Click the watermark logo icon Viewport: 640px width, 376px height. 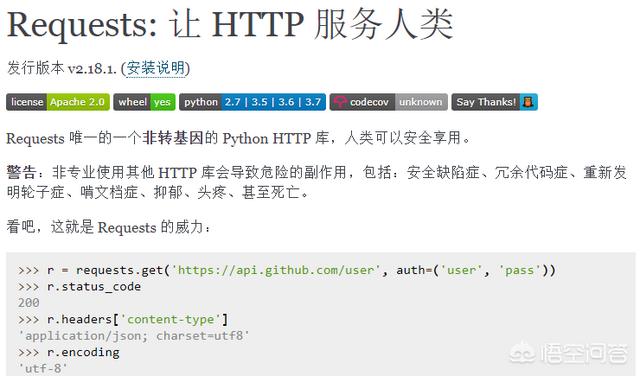(522, 354)
